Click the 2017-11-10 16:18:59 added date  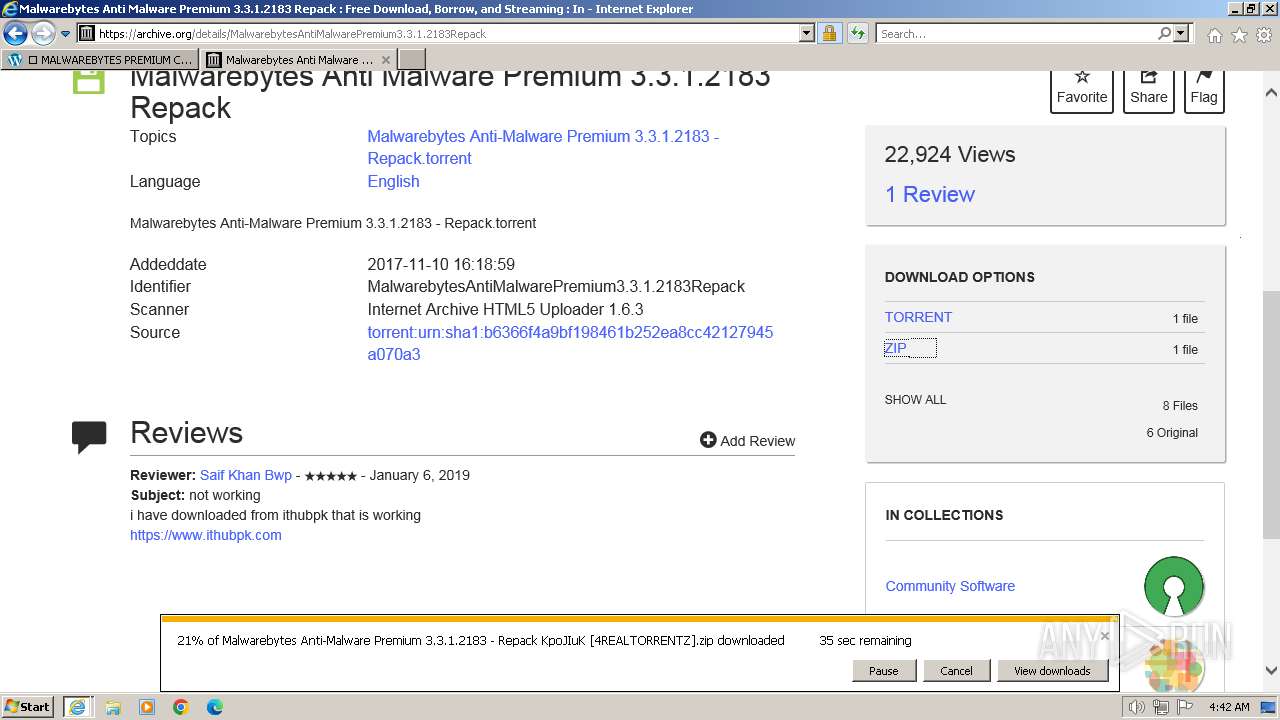(441, 264)
